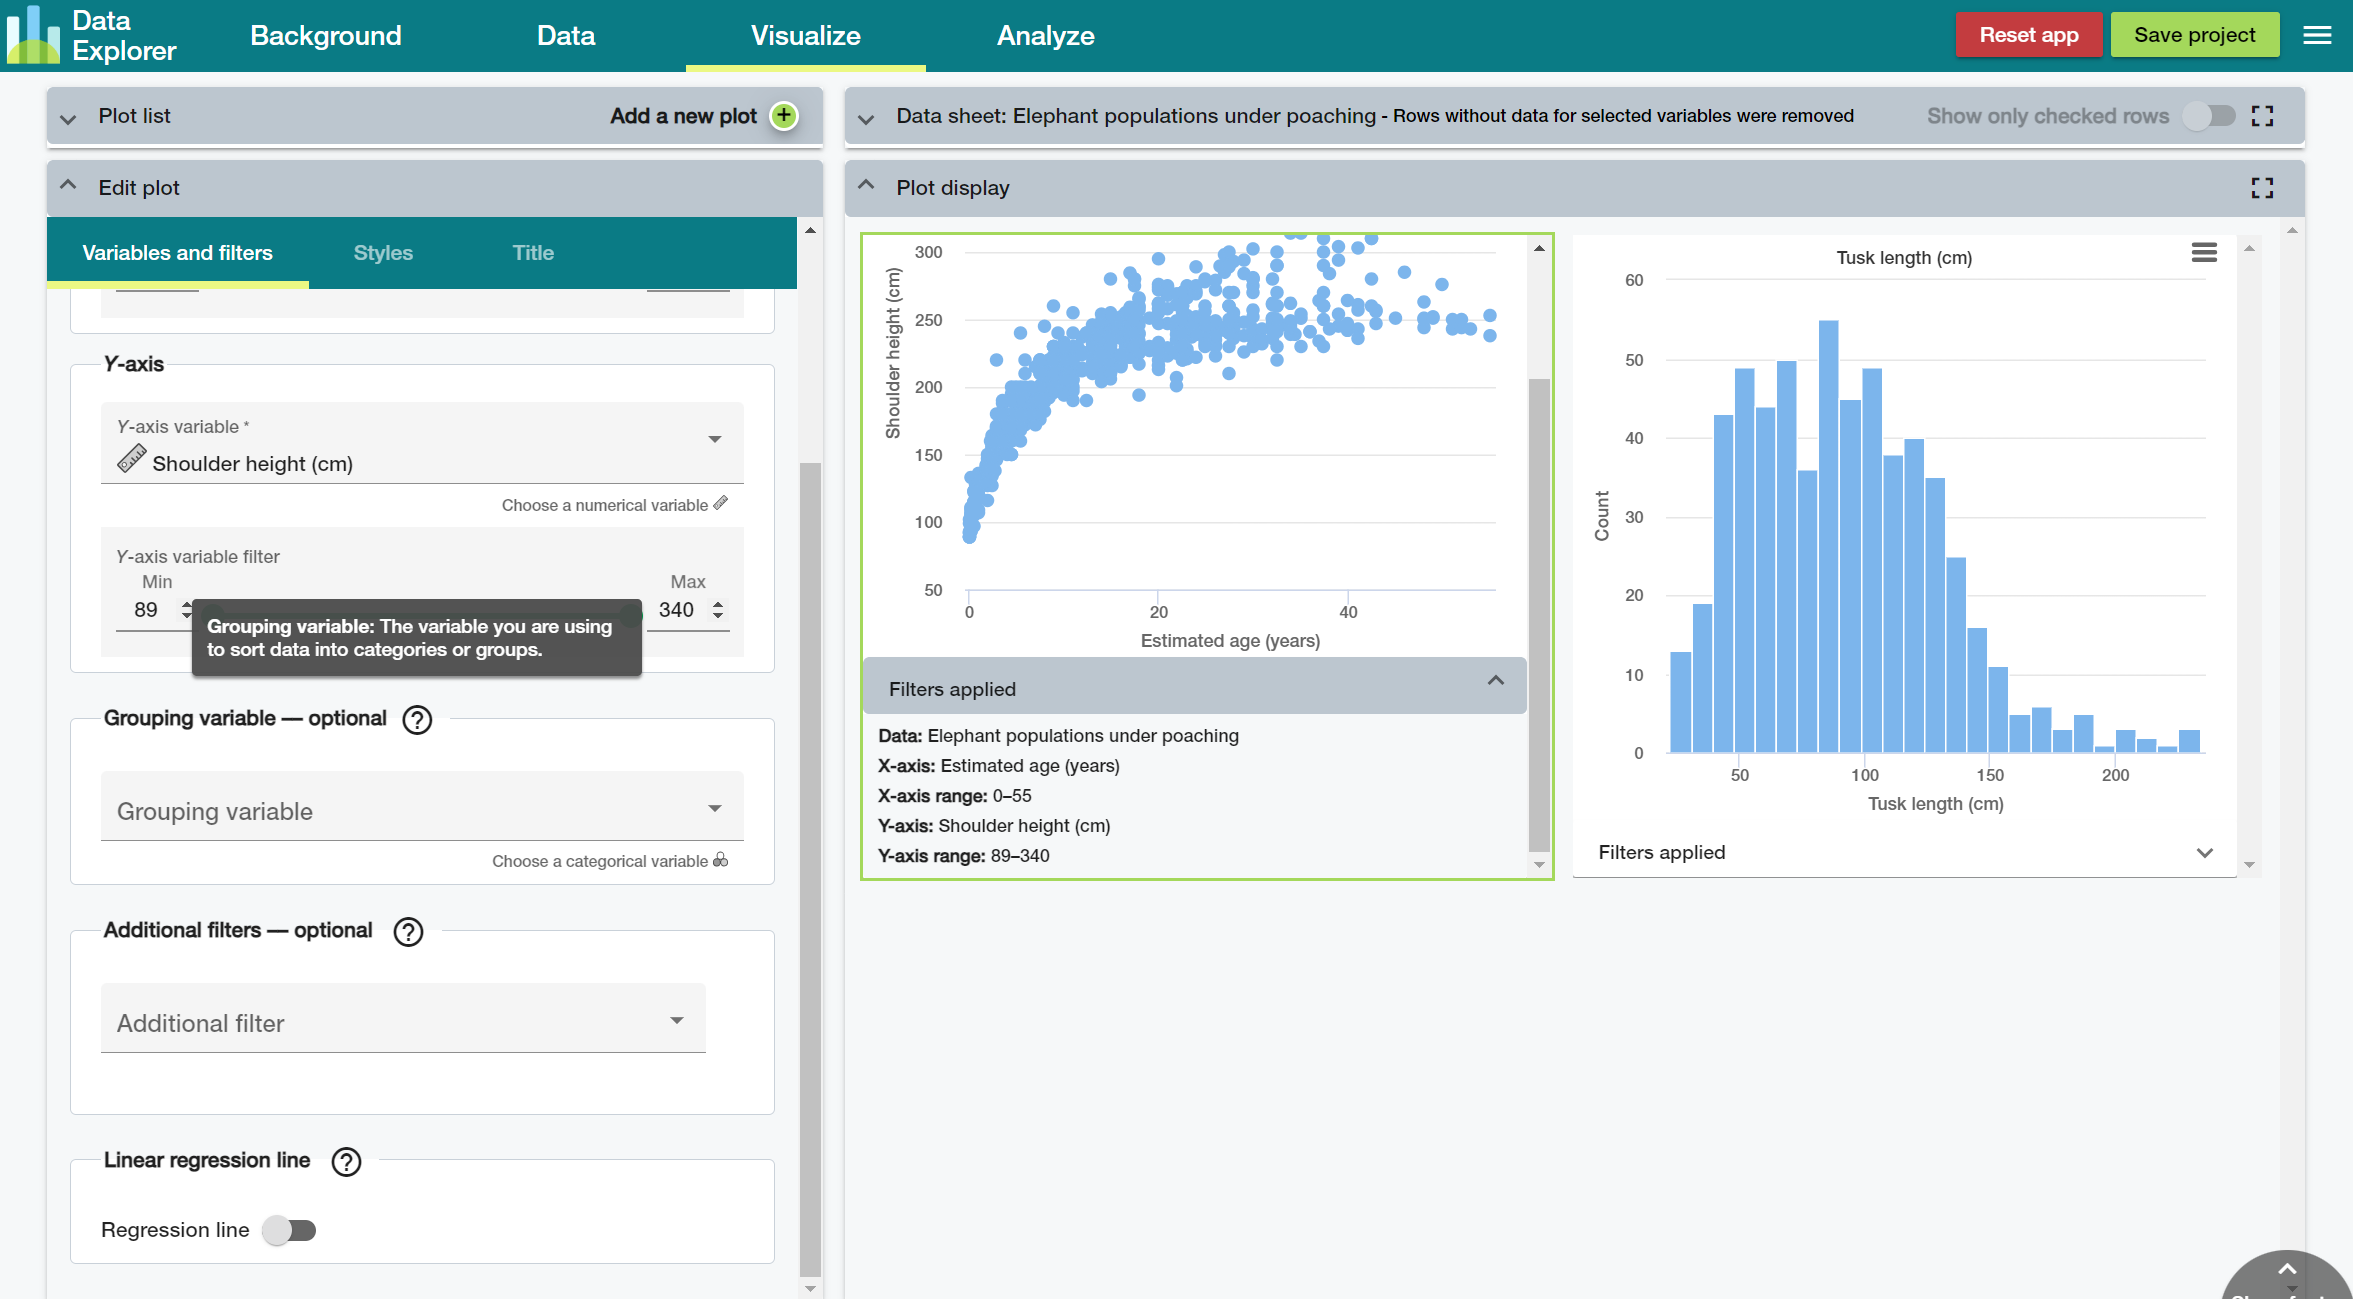Select the Visualize tab

[x=806, y=36]
